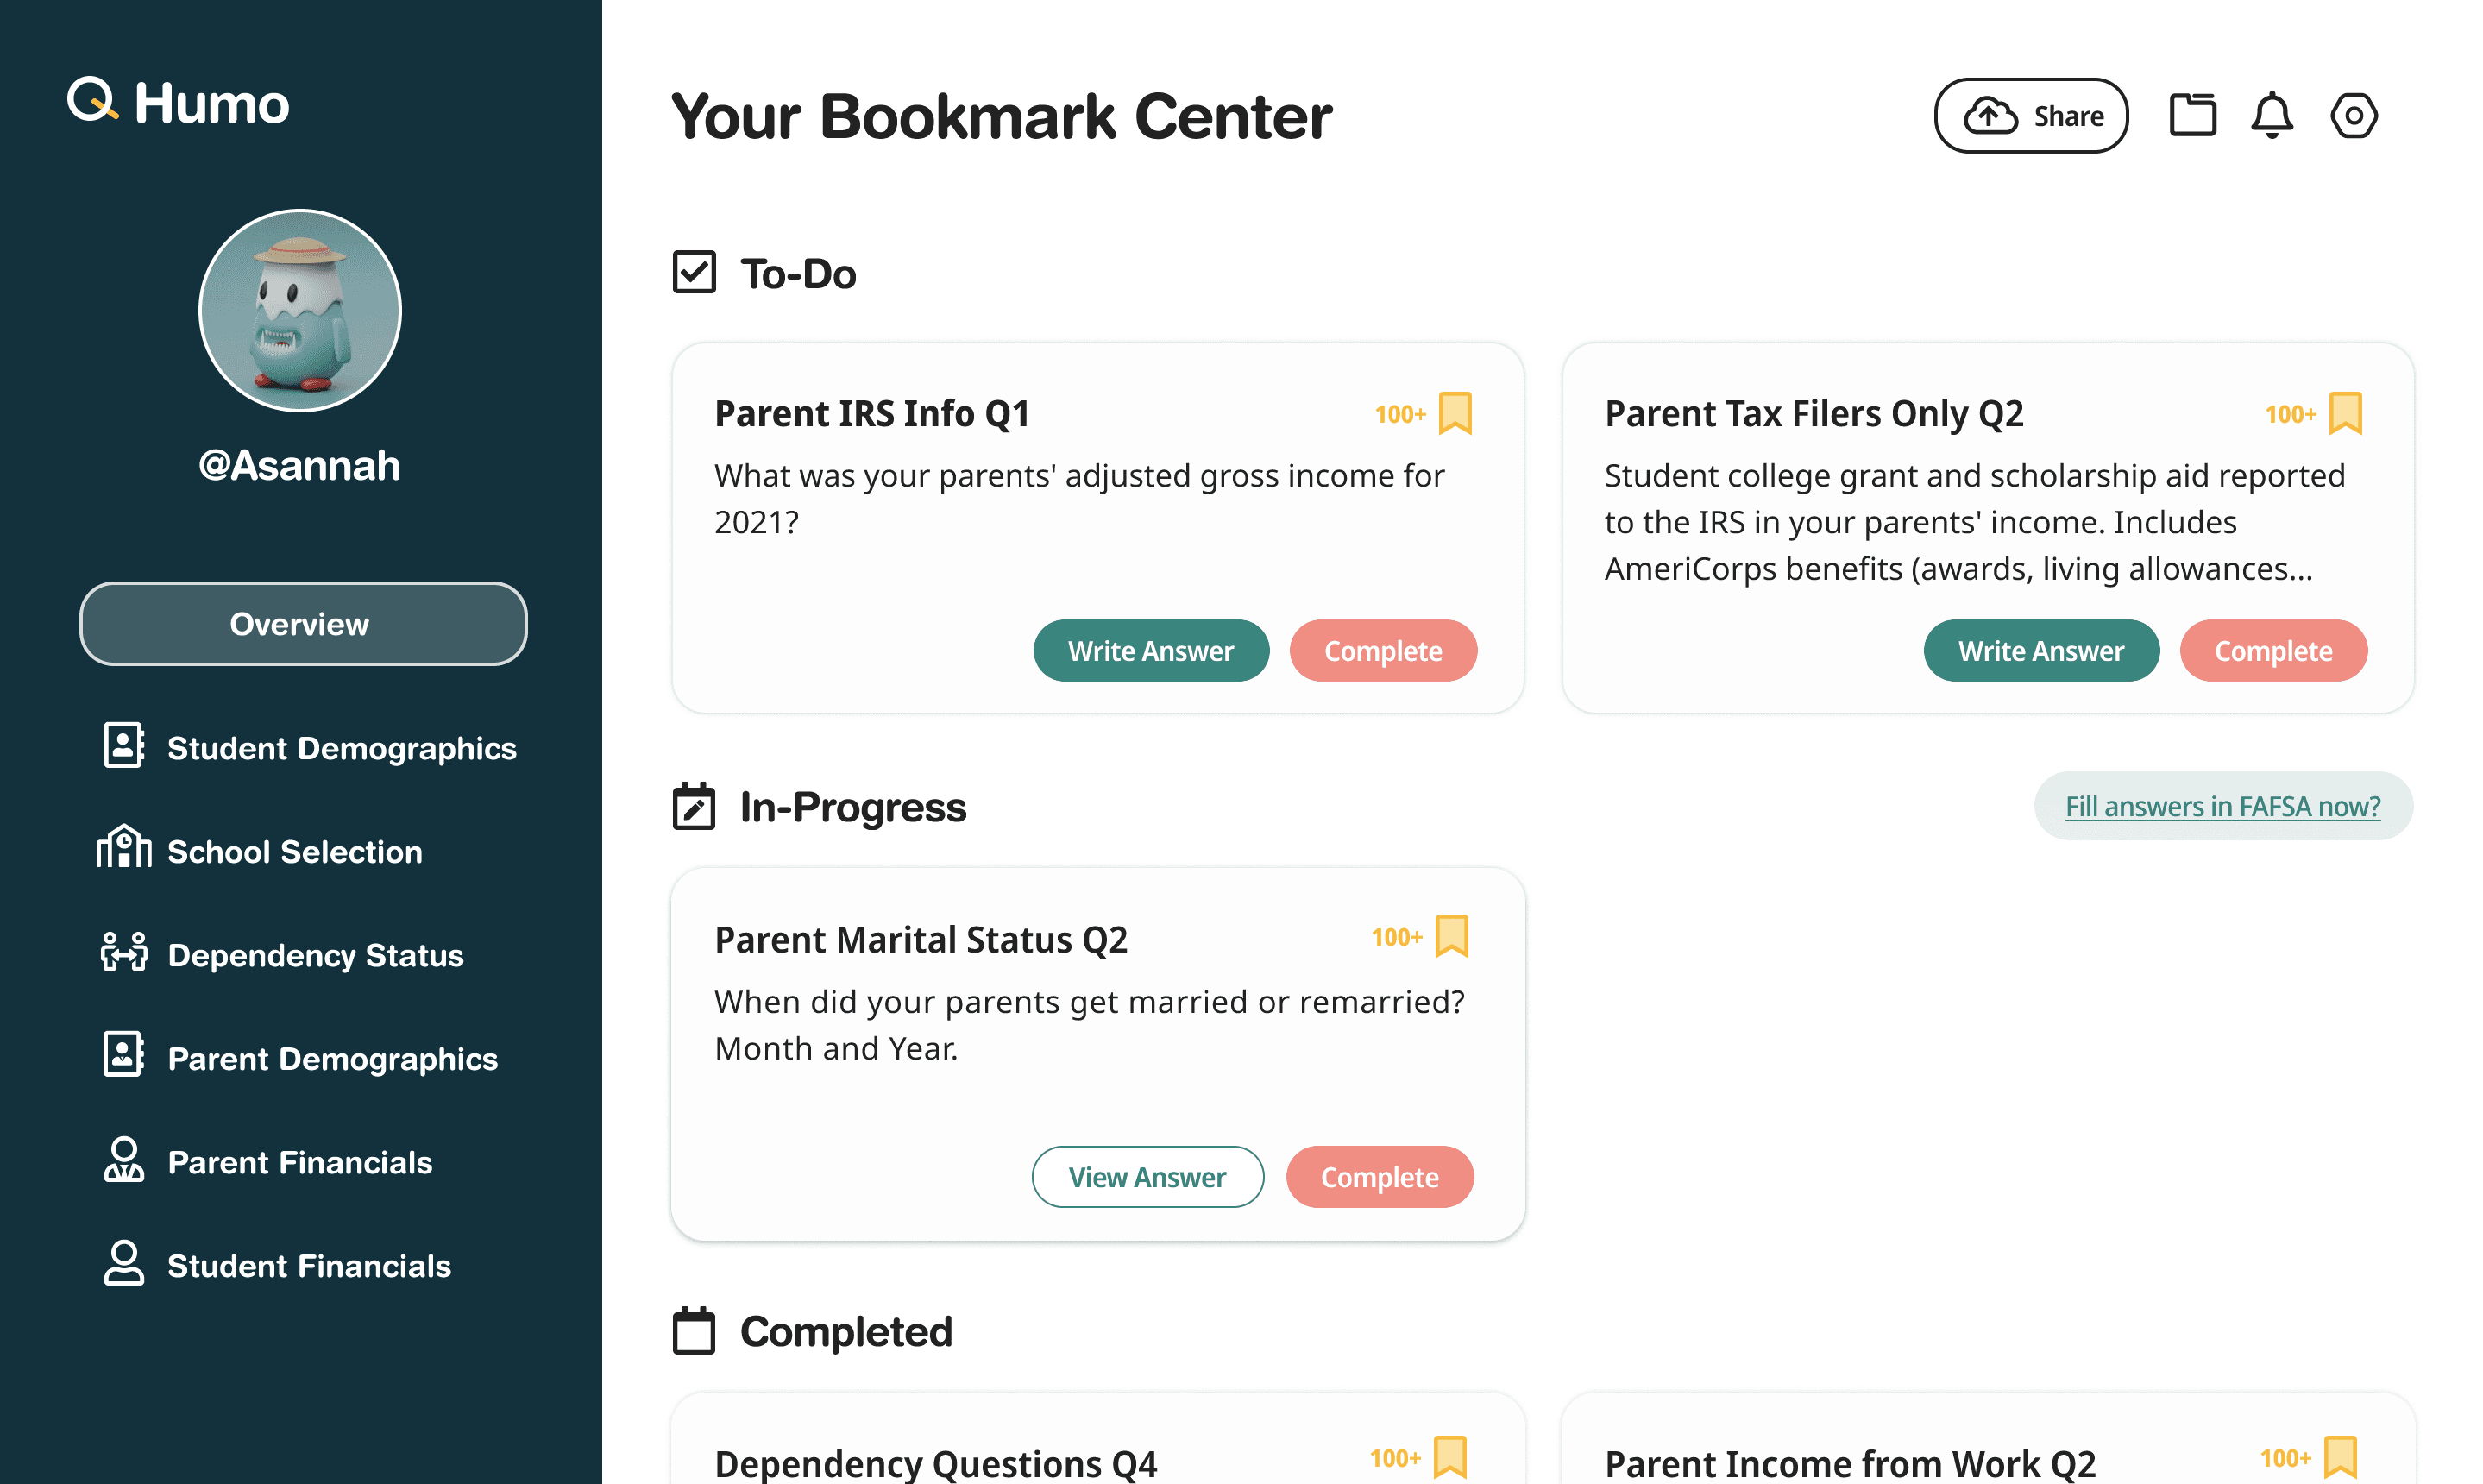The image size is (2483, 1484).
Task: Click the Humo logo
Action: click(x=178, y=102)
